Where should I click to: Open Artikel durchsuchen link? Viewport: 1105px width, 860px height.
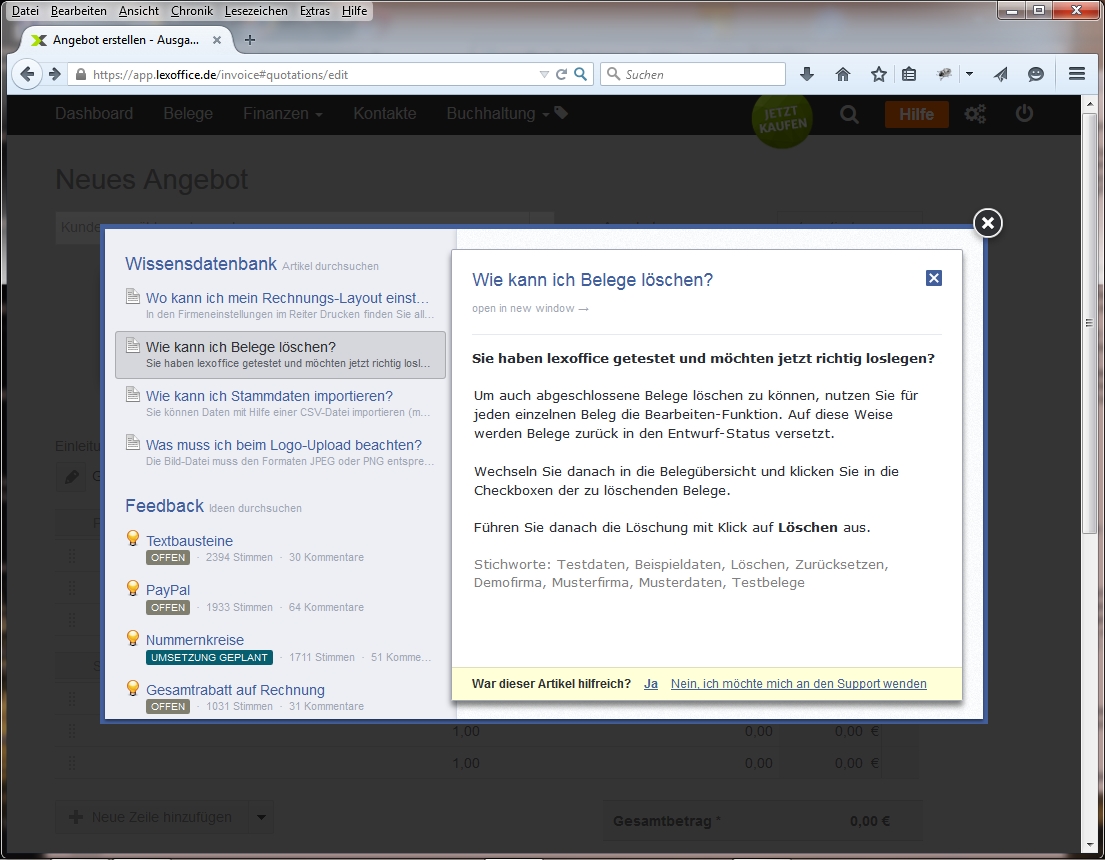coord(331,266)
